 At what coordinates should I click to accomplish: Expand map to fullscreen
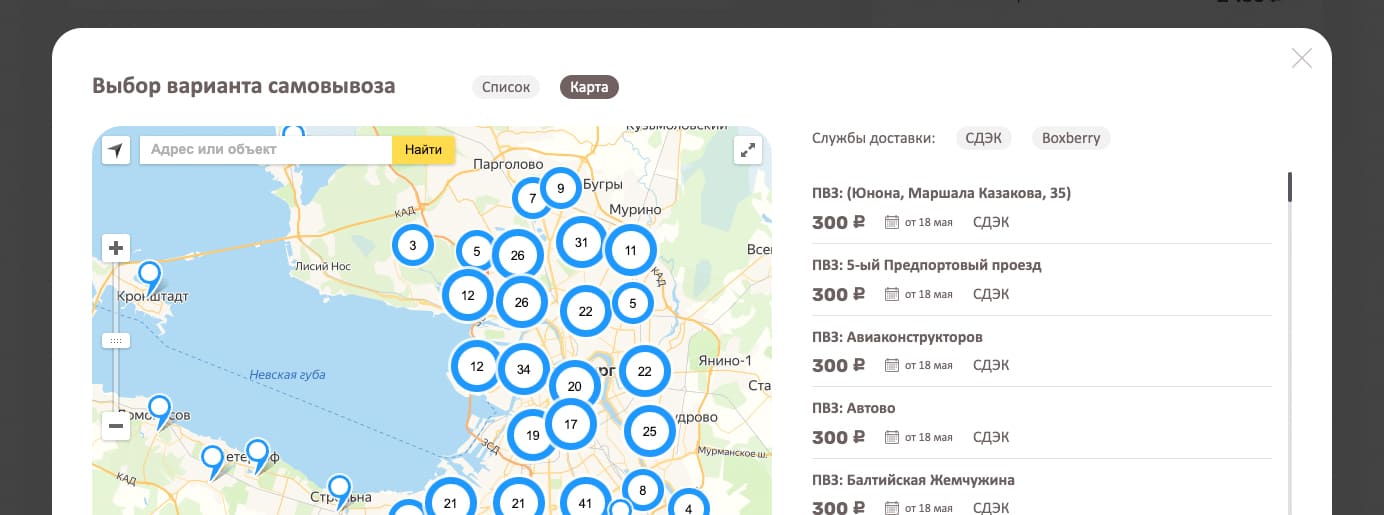coord(748,150)
